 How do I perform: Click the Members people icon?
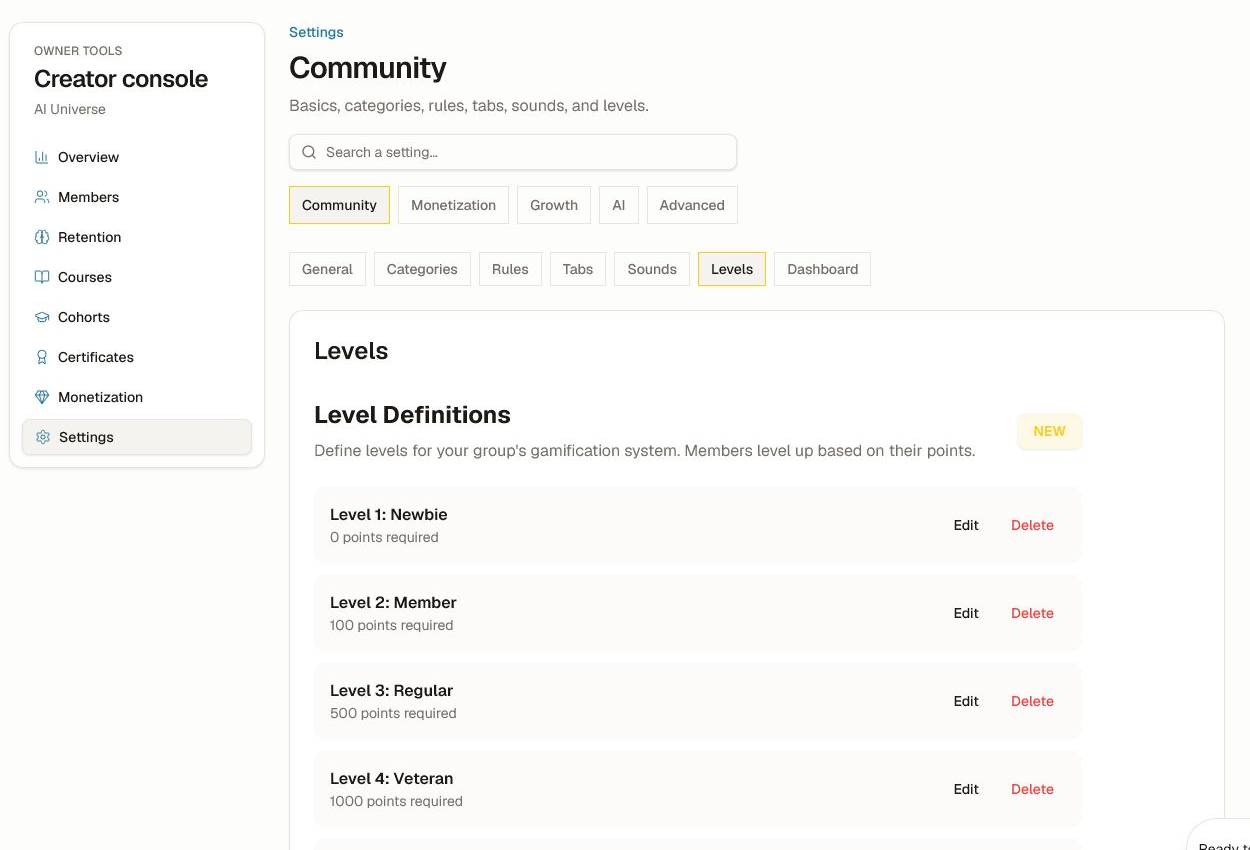[x=42, y=197]
